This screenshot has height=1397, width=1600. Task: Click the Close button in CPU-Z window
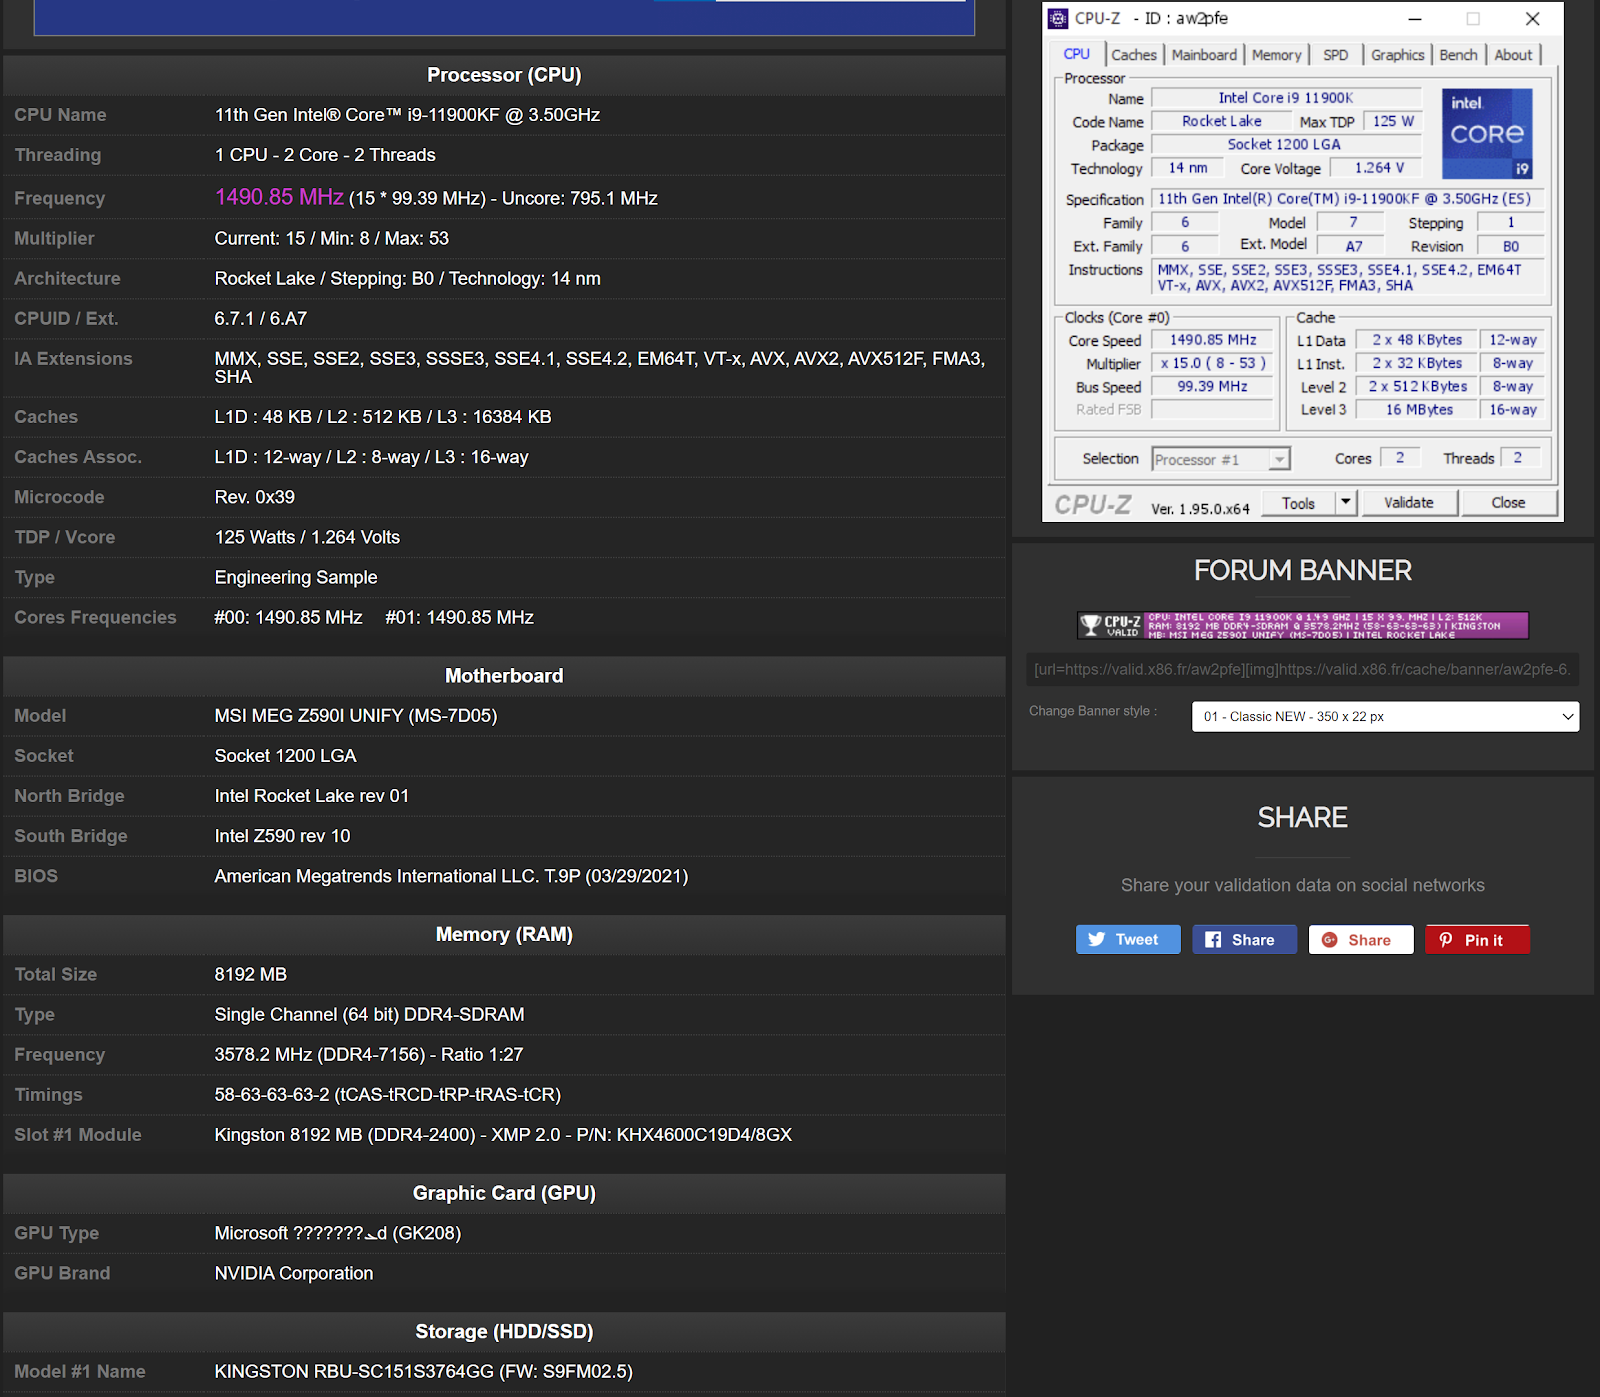[x=1508, y=502]
